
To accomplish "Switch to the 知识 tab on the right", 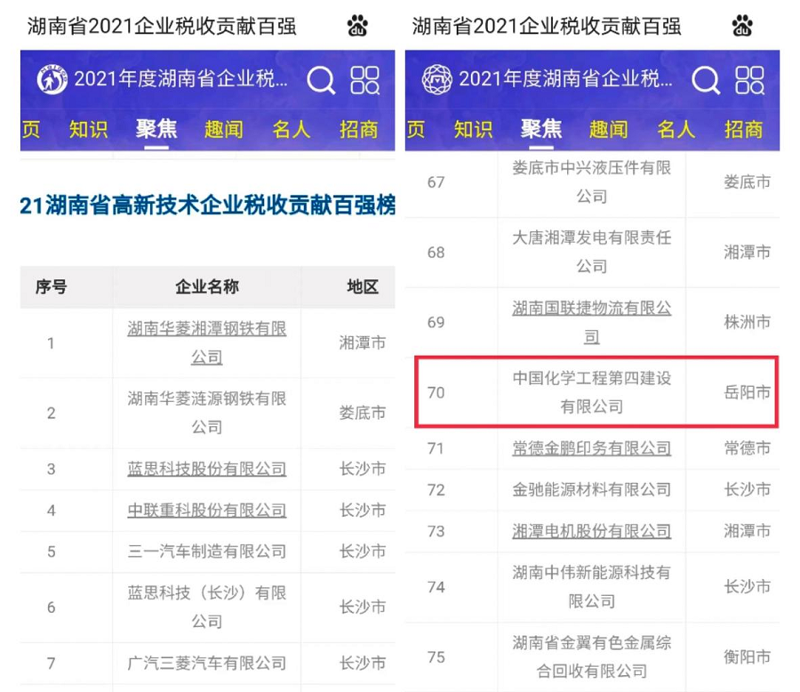I will point(472,129).
